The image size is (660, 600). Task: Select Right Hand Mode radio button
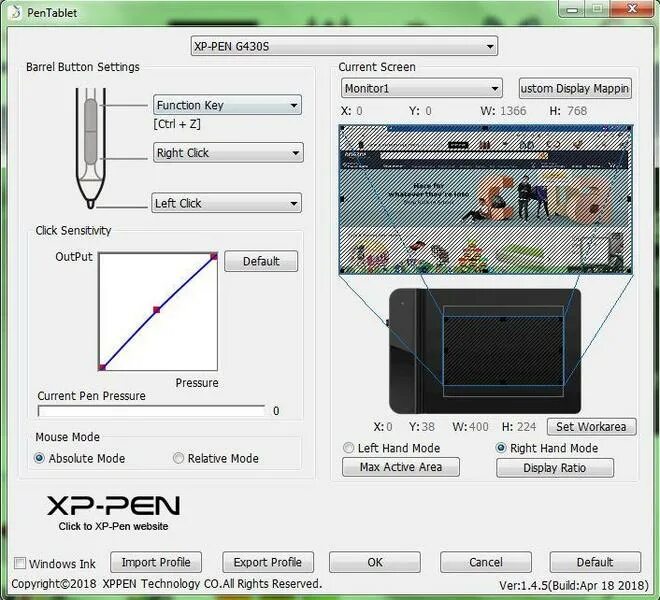click(501, 448)
